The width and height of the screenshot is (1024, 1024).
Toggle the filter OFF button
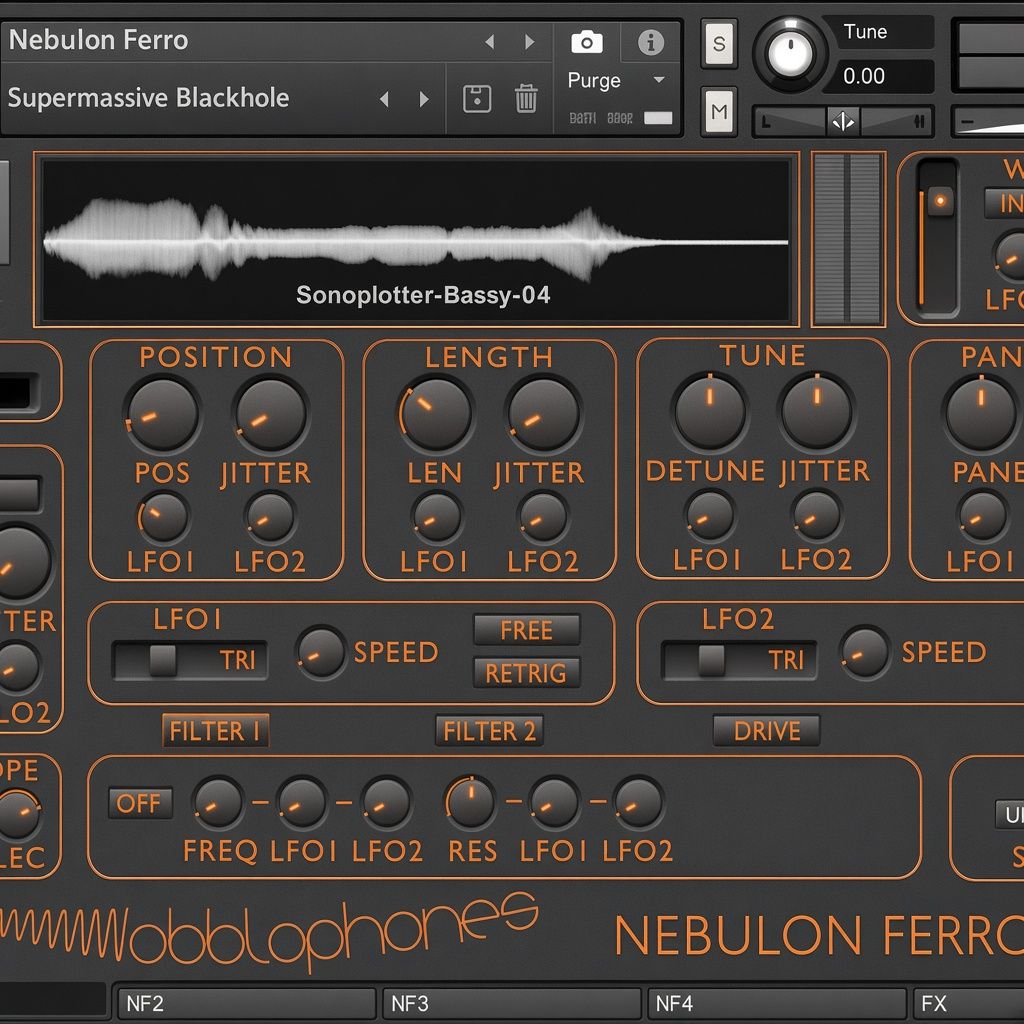[140, 803]
